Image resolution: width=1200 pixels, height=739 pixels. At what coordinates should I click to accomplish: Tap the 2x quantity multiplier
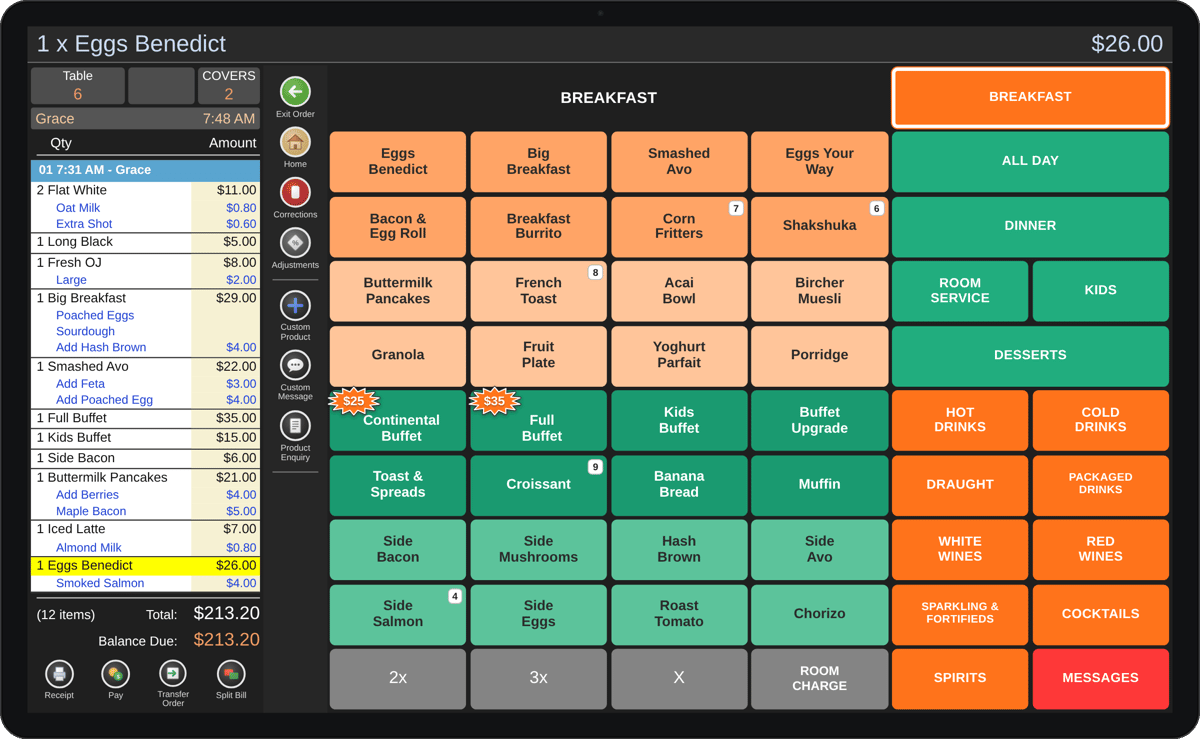click(398, 678)
